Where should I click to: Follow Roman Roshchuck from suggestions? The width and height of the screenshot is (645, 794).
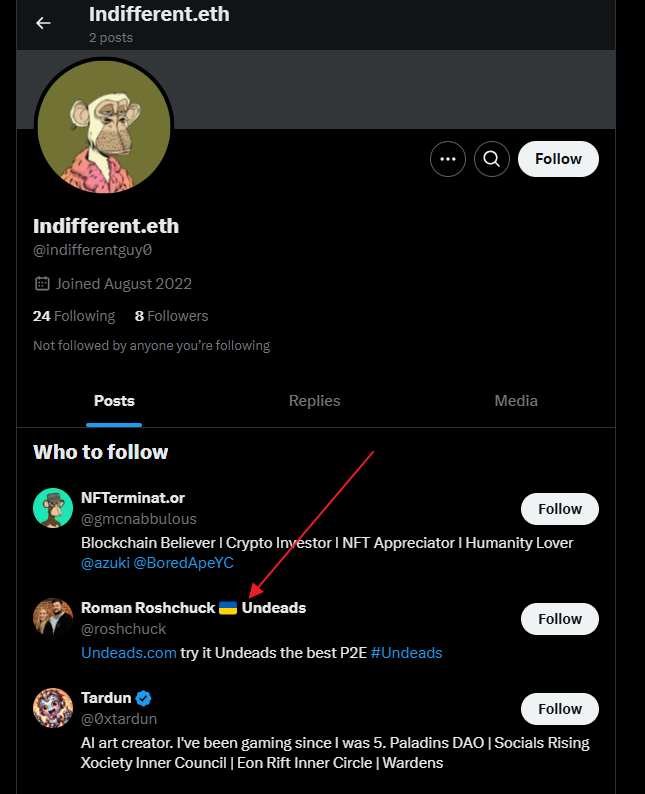(559, 619)
